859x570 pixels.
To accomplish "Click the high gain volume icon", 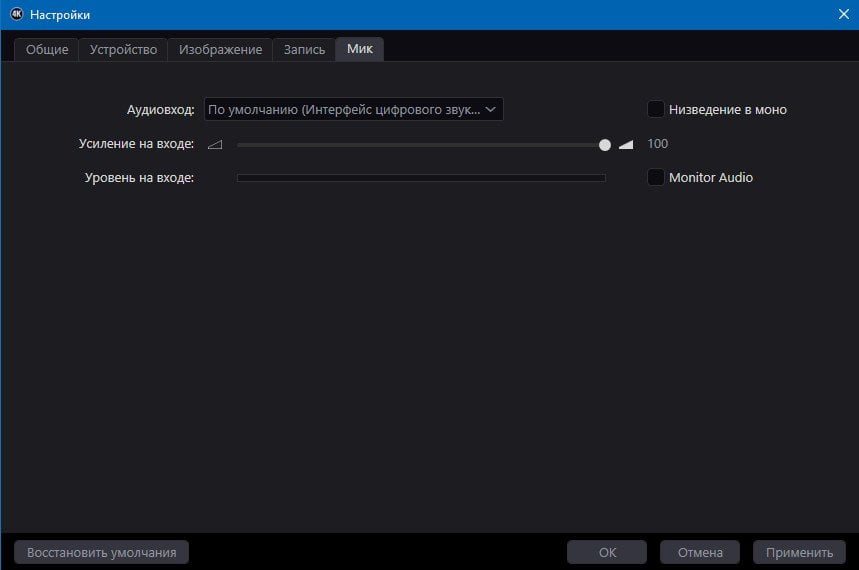I will [x=626, y=144].
